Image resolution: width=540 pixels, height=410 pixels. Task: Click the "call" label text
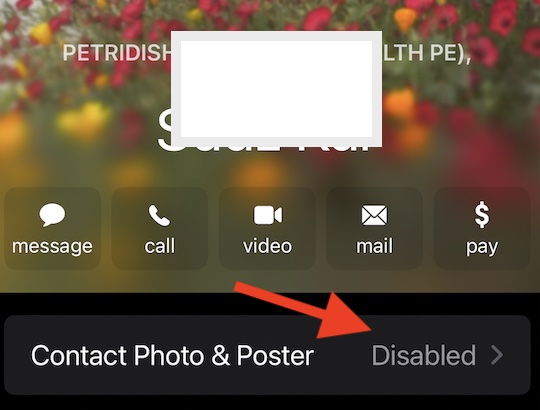point(159,246)
